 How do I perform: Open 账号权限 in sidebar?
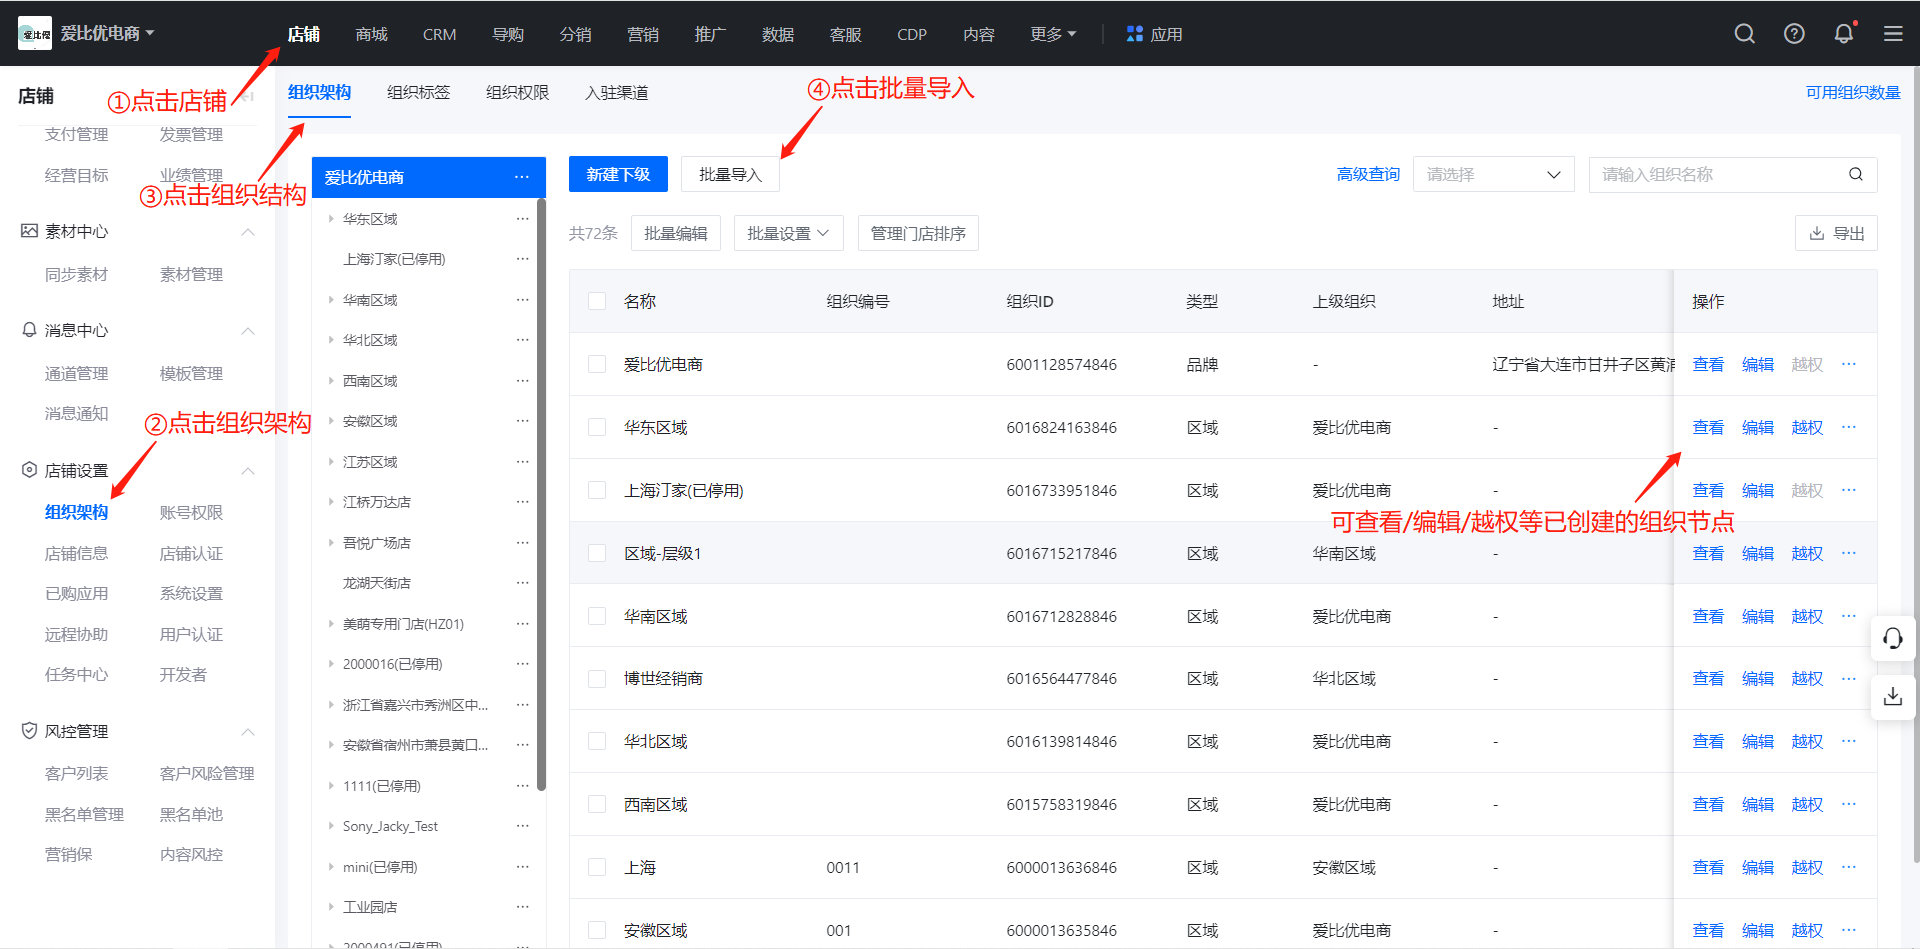191,512
